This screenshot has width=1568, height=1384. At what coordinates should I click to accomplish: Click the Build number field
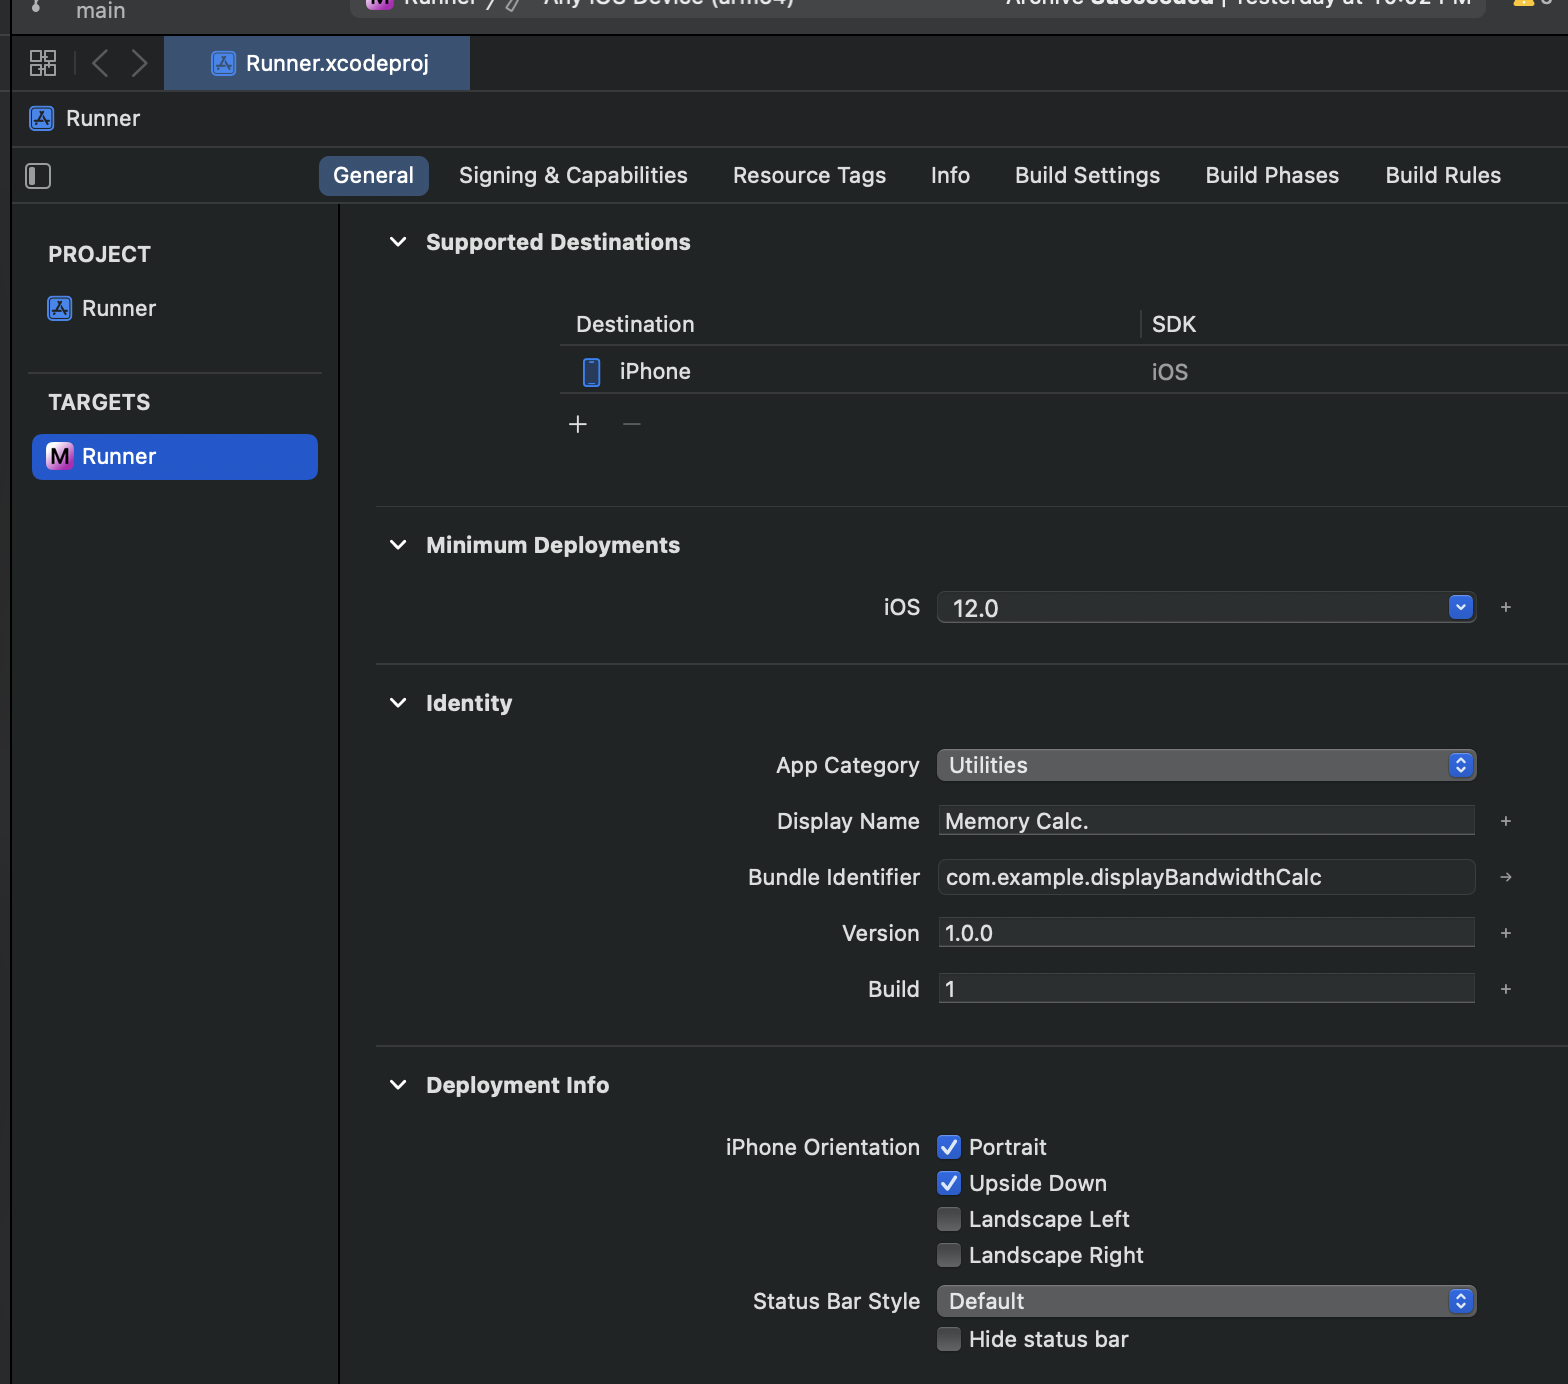(1206, 989)
